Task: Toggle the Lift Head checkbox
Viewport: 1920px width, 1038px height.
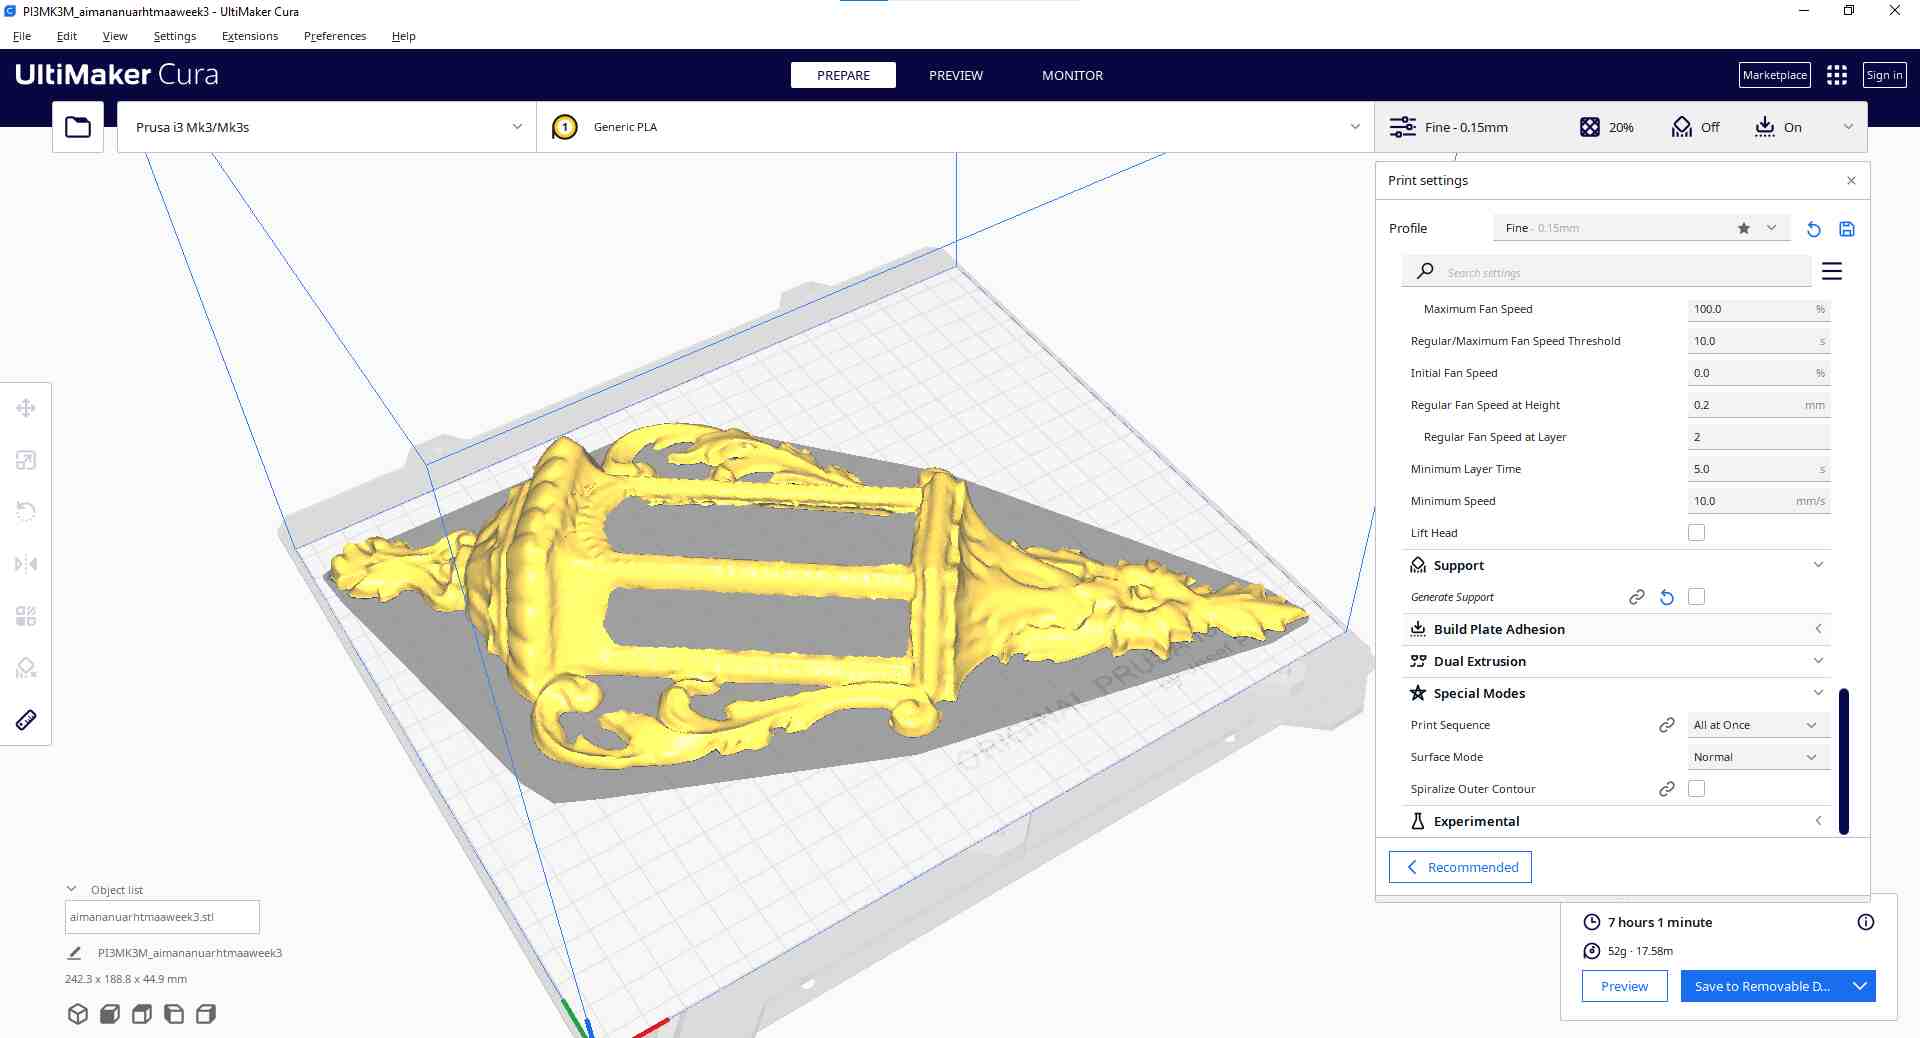Action: coord(1697,533)
